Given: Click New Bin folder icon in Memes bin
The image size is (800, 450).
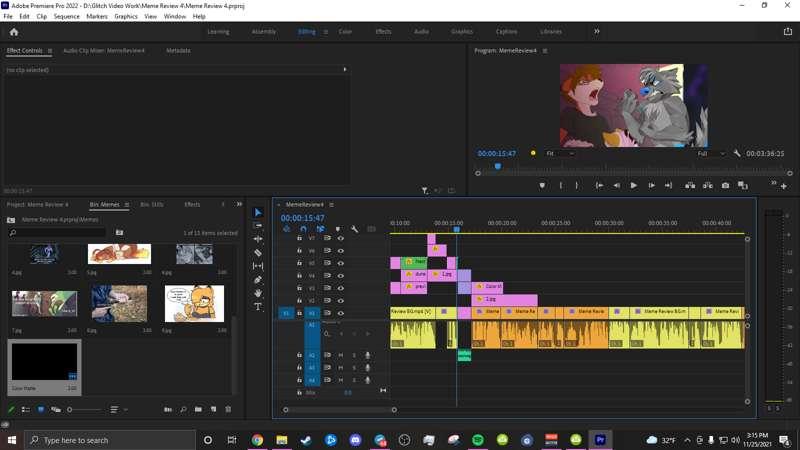Looking at the screenshot, I should pyautogui.click(x=198, y=409).
